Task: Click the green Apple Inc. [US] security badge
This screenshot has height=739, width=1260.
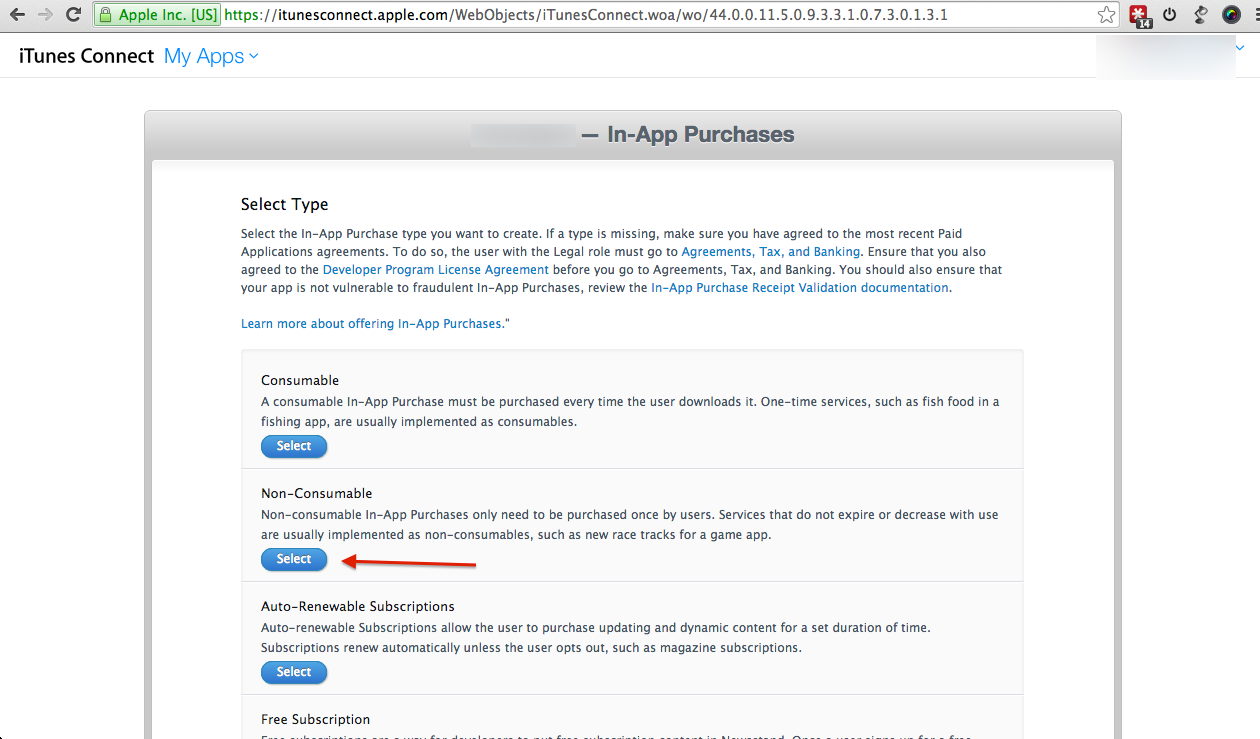Action: 158,15
